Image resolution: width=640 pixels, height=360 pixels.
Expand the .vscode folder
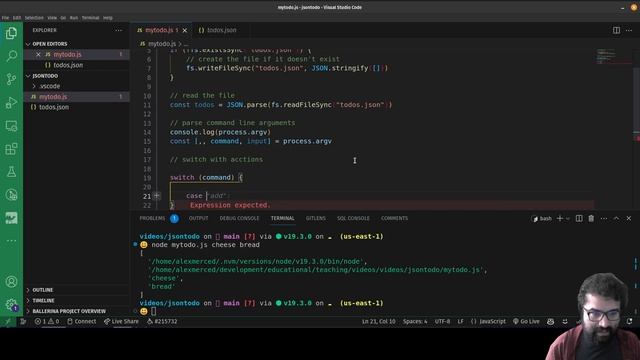pyautogui.click(x=49, y=86)
